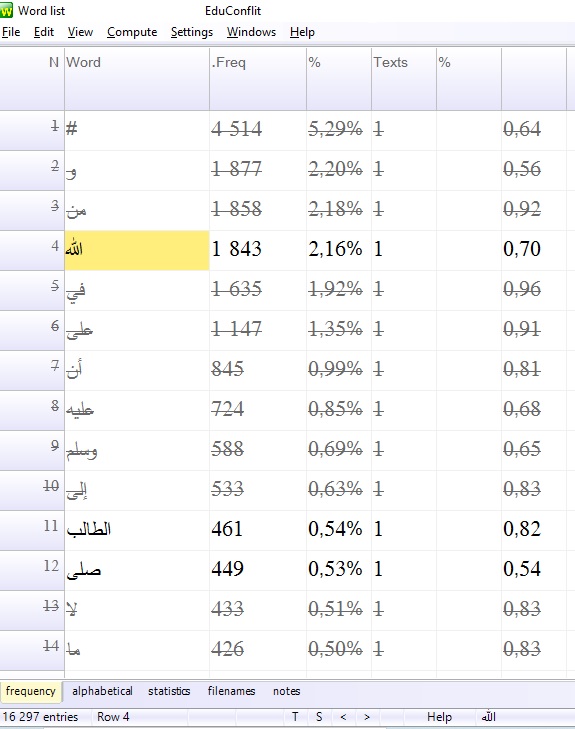Switch to the alphabetical tab
575x729 pixels.
coord(102,691)
